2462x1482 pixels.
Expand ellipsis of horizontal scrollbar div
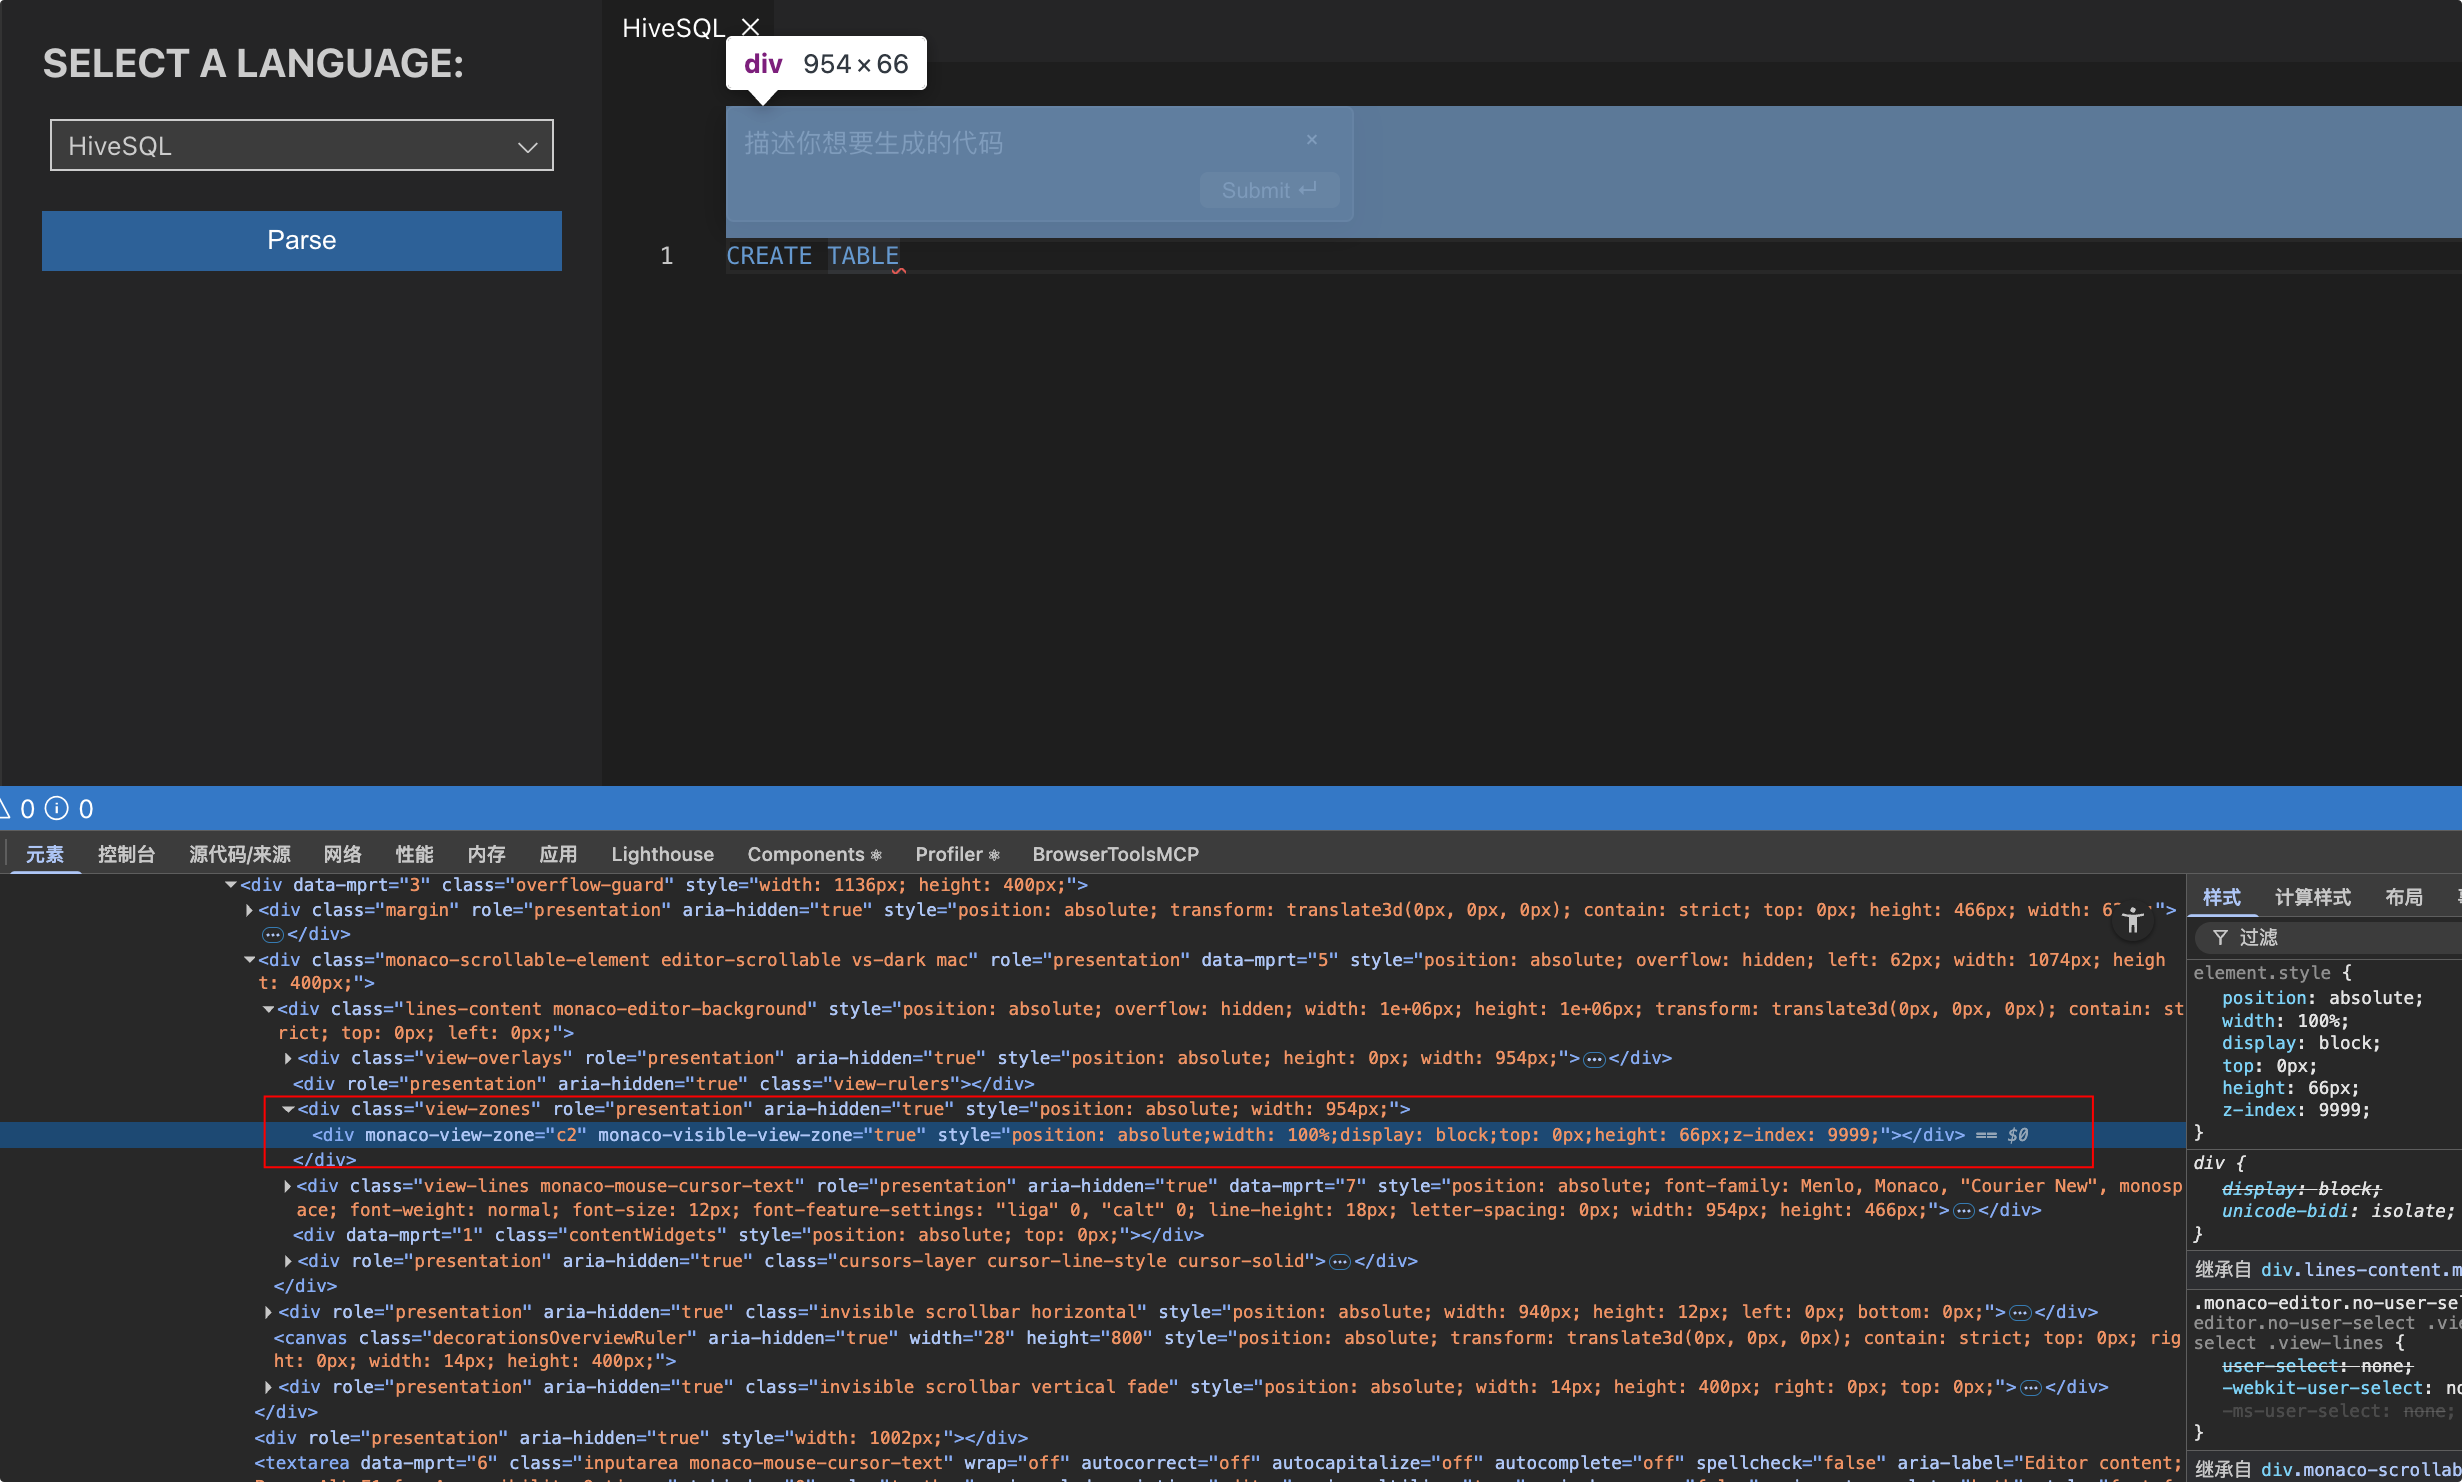(2020, 1313)
